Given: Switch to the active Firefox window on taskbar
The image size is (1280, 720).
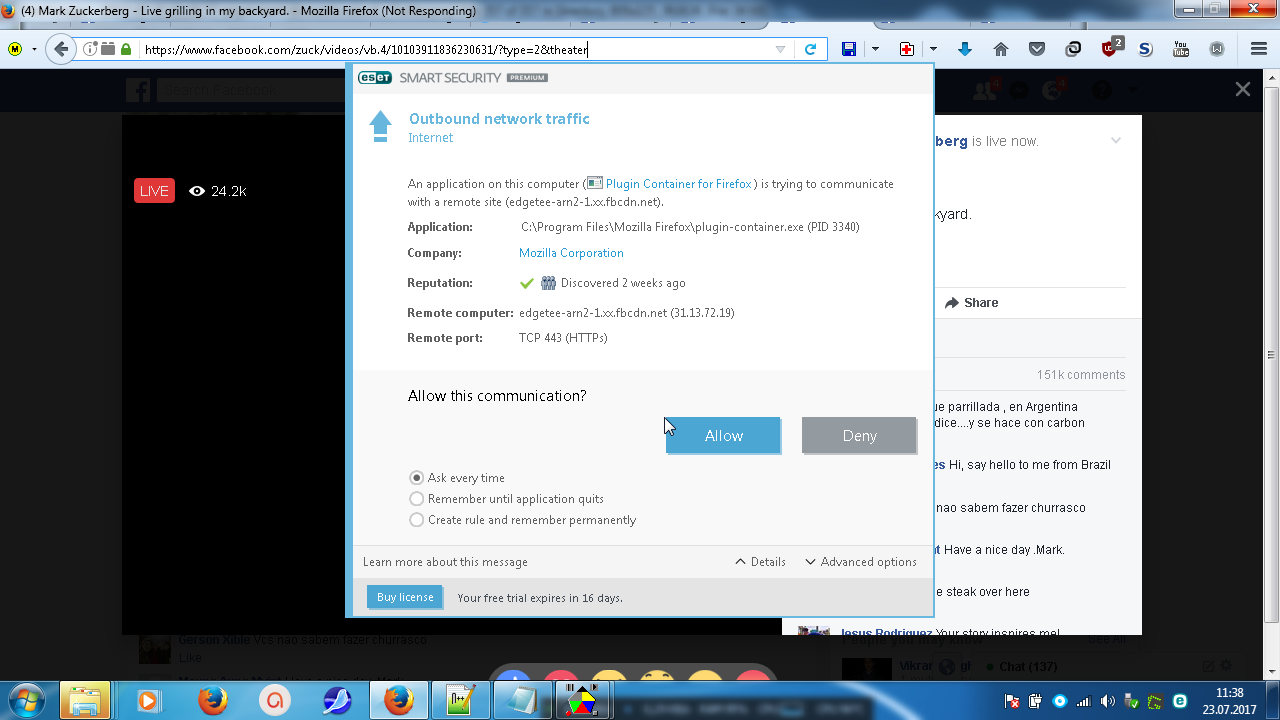Looking at the screenshot, I should (x=399, y=701).
